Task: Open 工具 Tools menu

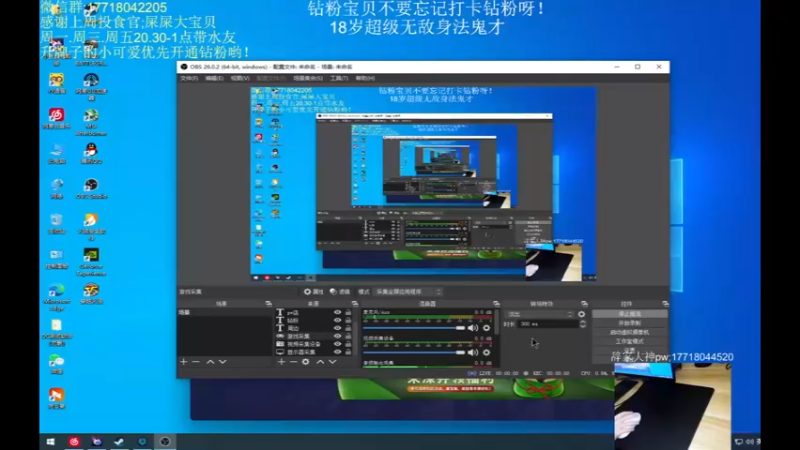Action: [x=339, y=79]
